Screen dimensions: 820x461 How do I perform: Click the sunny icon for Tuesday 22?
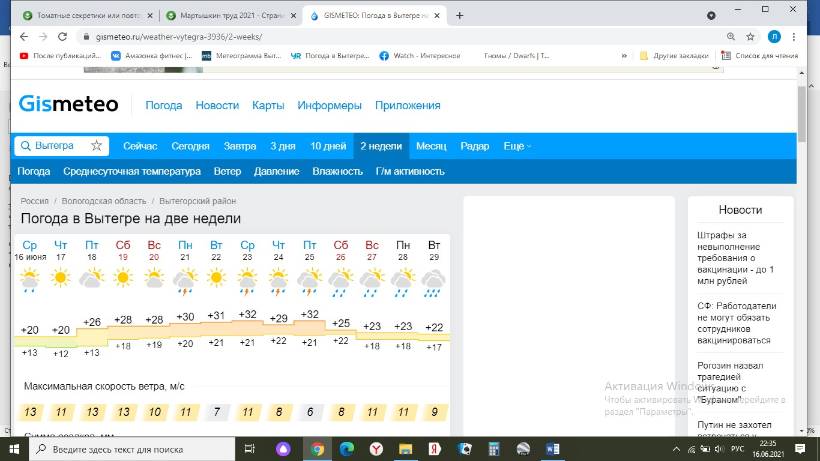(216, 278)
